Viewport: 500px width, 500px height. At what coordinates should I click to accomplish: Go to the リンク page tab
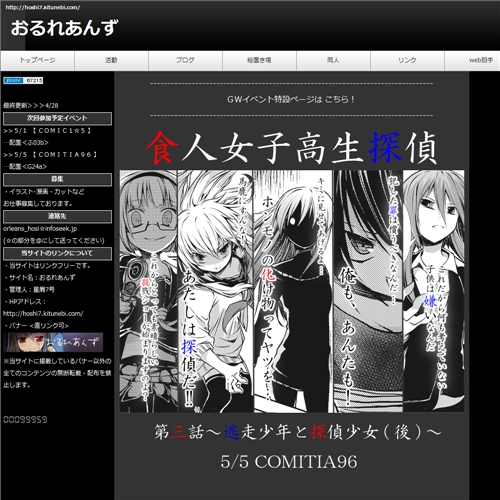pyautogui.click(x=407, y=60)
